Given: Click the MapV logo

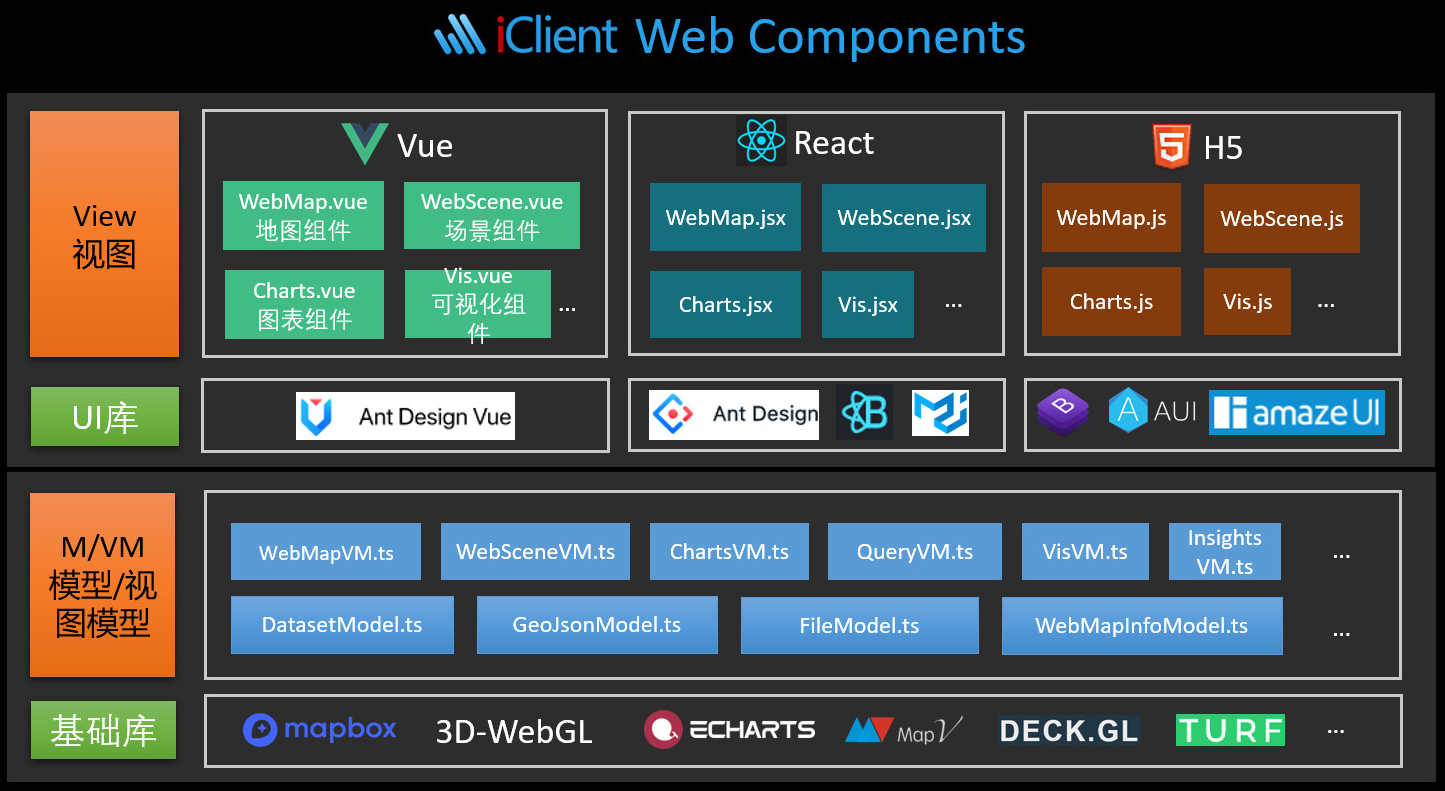Looking at the screenshot, I should [x=904, y=731].
